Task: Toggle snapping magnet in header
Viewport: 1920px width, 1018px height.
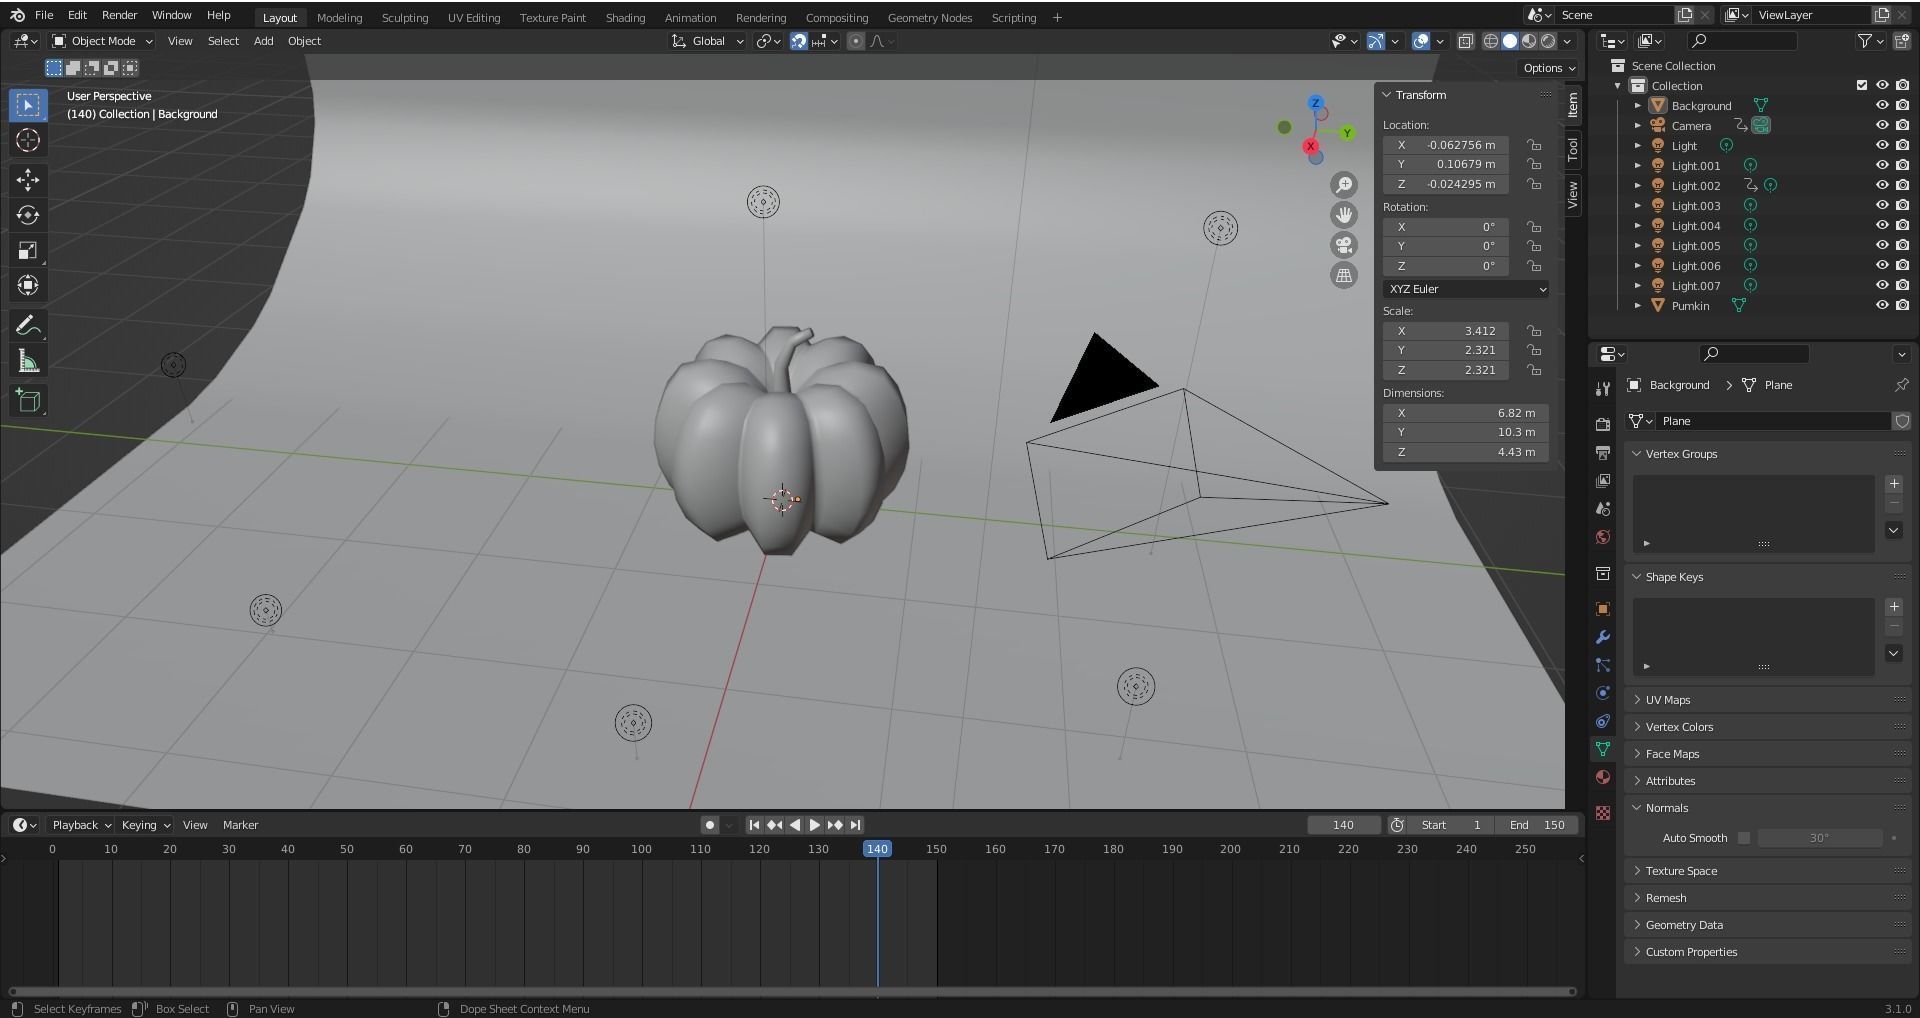Action: coord(799,41)
